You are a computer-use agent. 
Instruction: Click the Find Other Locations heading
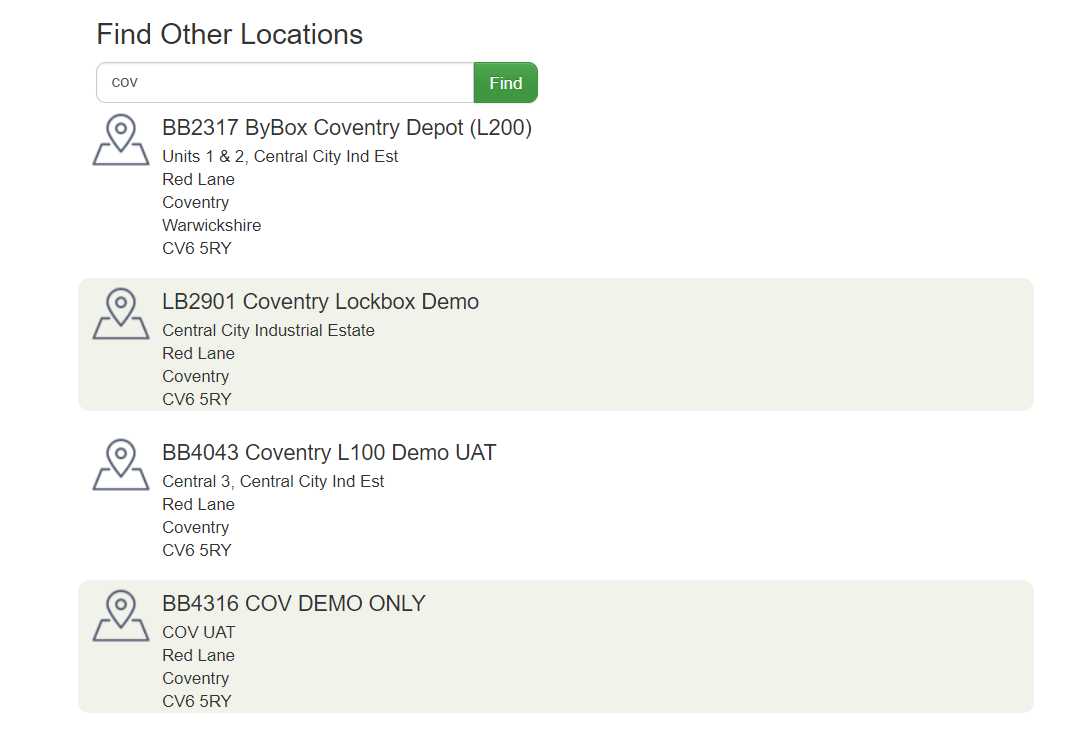coord(229,34)
